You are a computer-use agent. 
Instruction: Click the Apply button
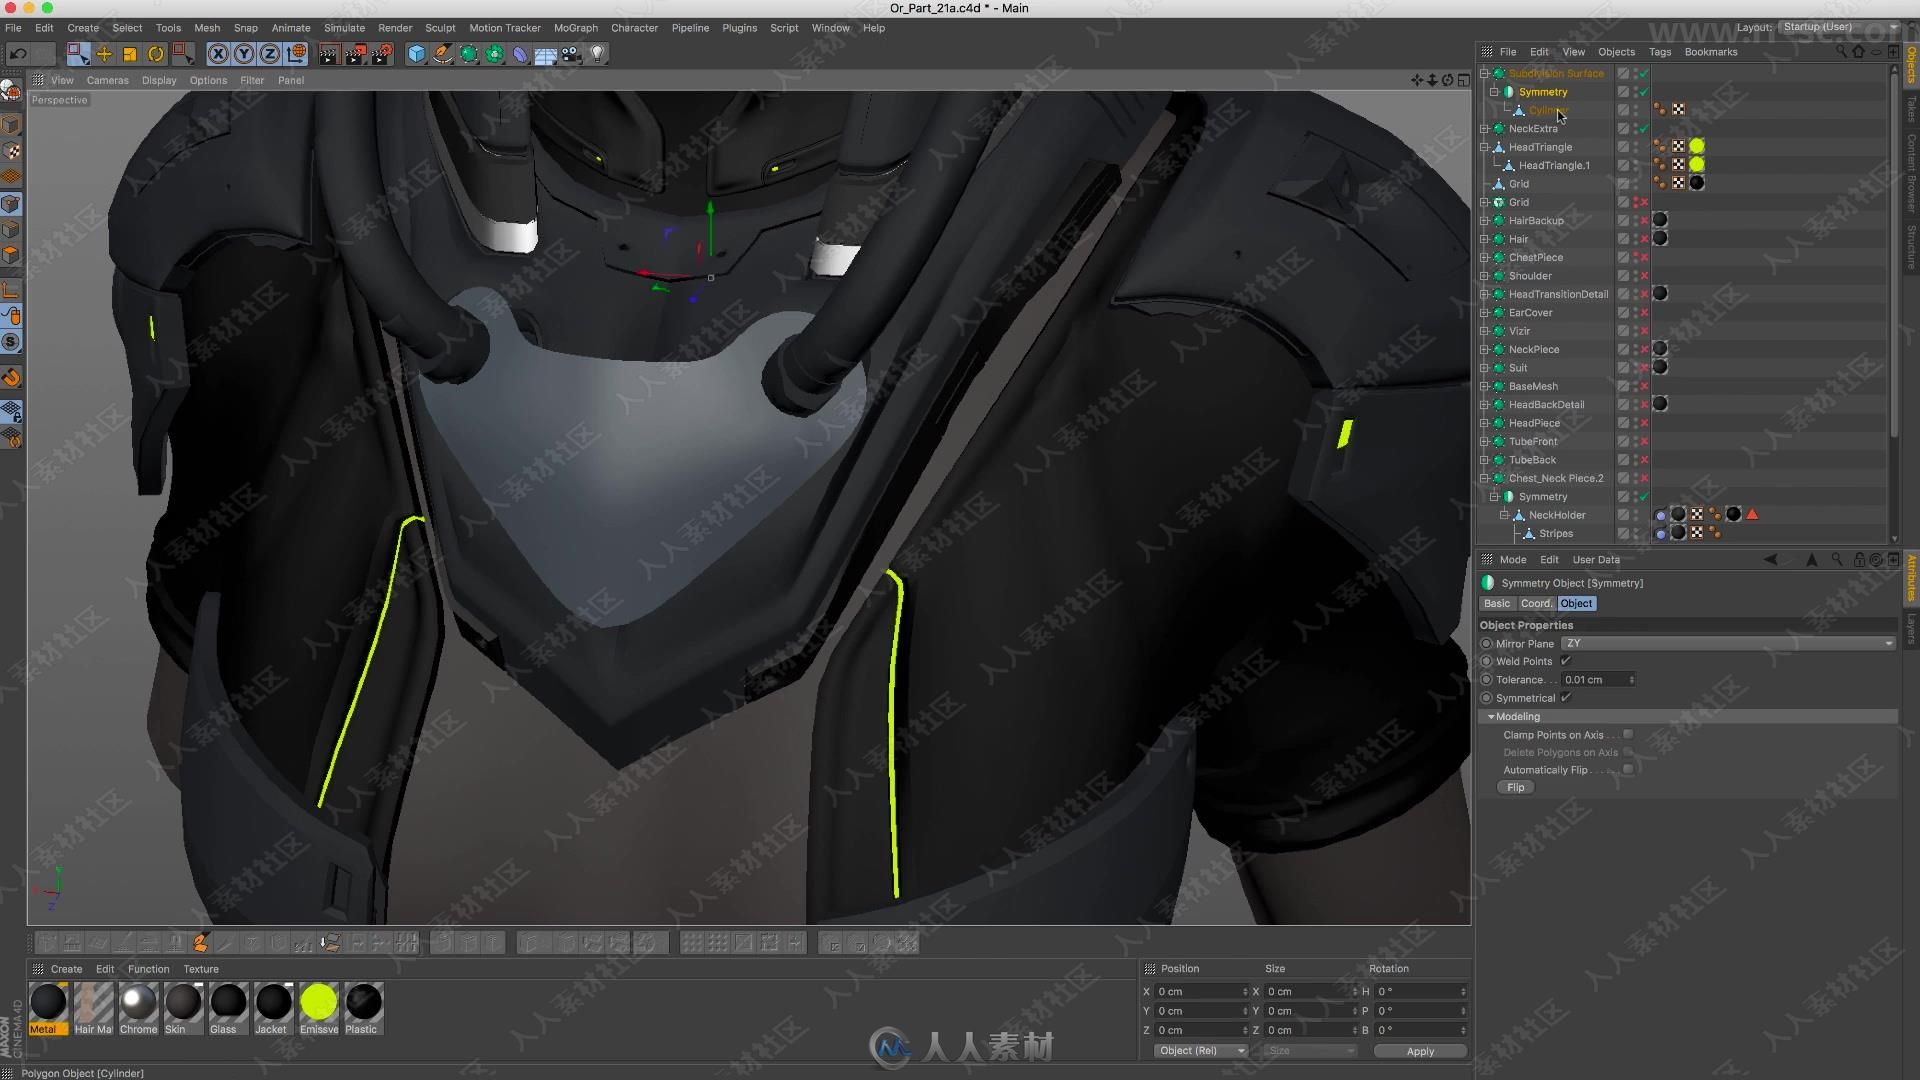click(1420, 1051)
